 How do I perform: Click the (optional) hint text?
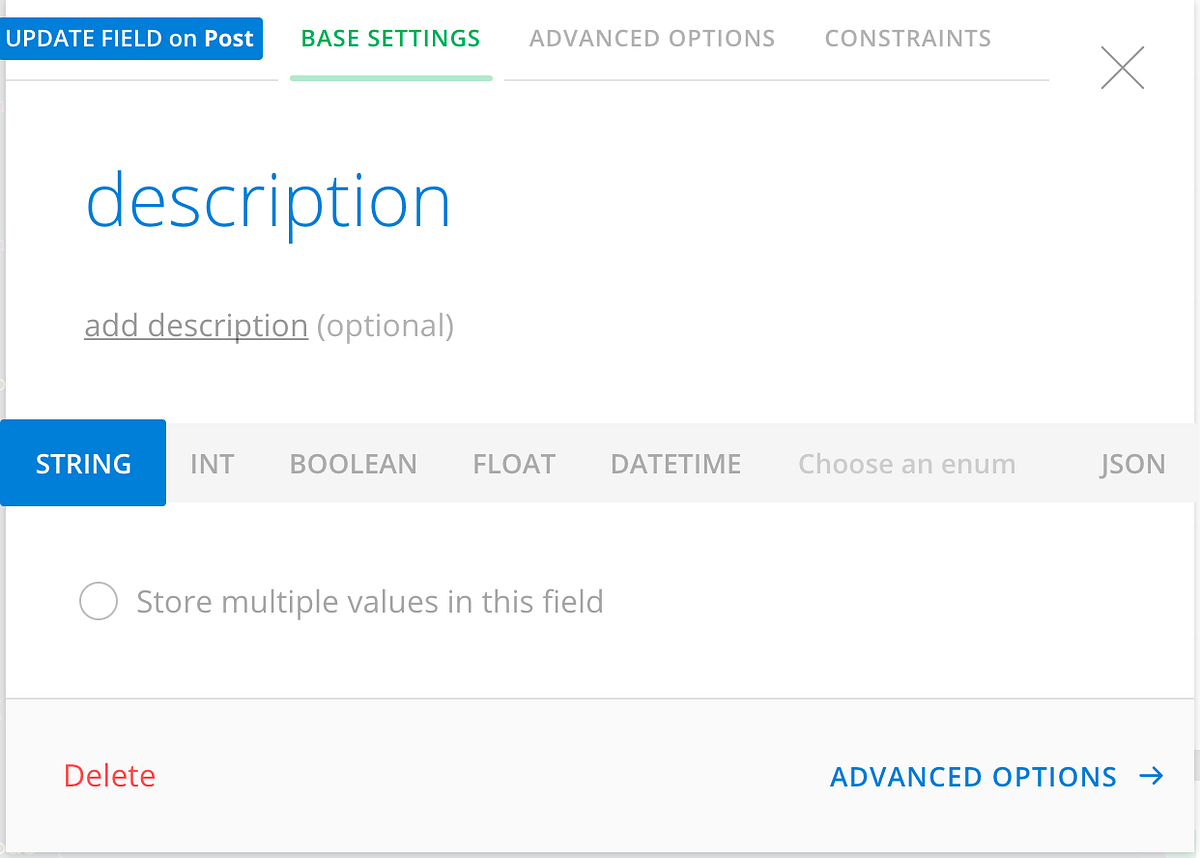385,326
